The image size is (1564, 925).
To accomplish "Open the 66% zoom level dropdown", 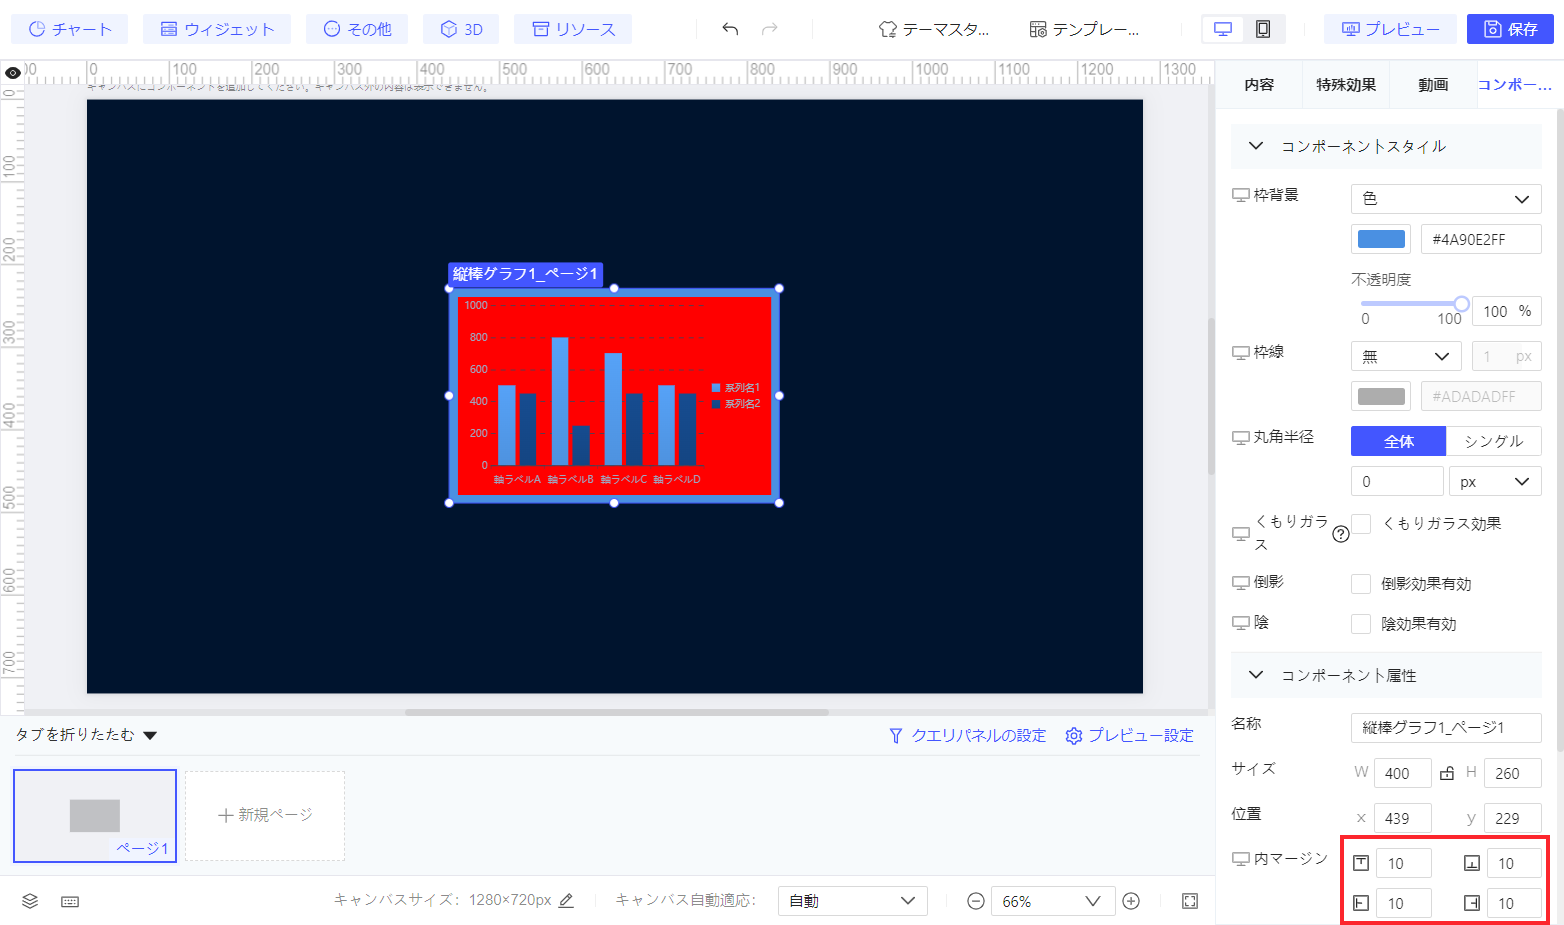I will (x=1053, y=901).
